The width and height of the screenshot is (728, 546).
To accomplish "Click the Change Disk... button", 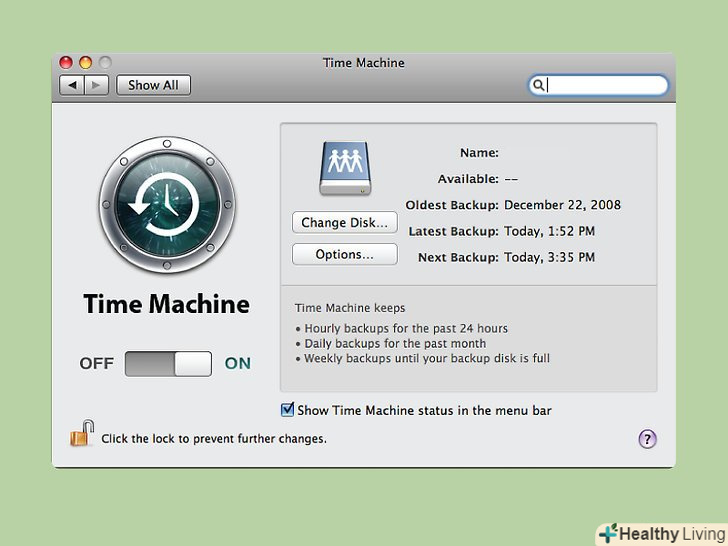I will (344, 222).
